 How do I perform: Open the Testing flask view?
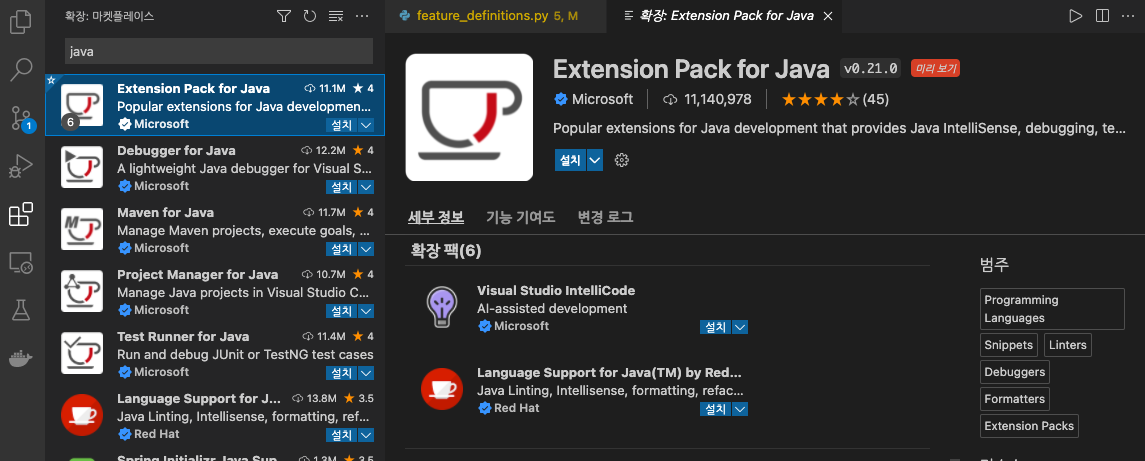20,310
